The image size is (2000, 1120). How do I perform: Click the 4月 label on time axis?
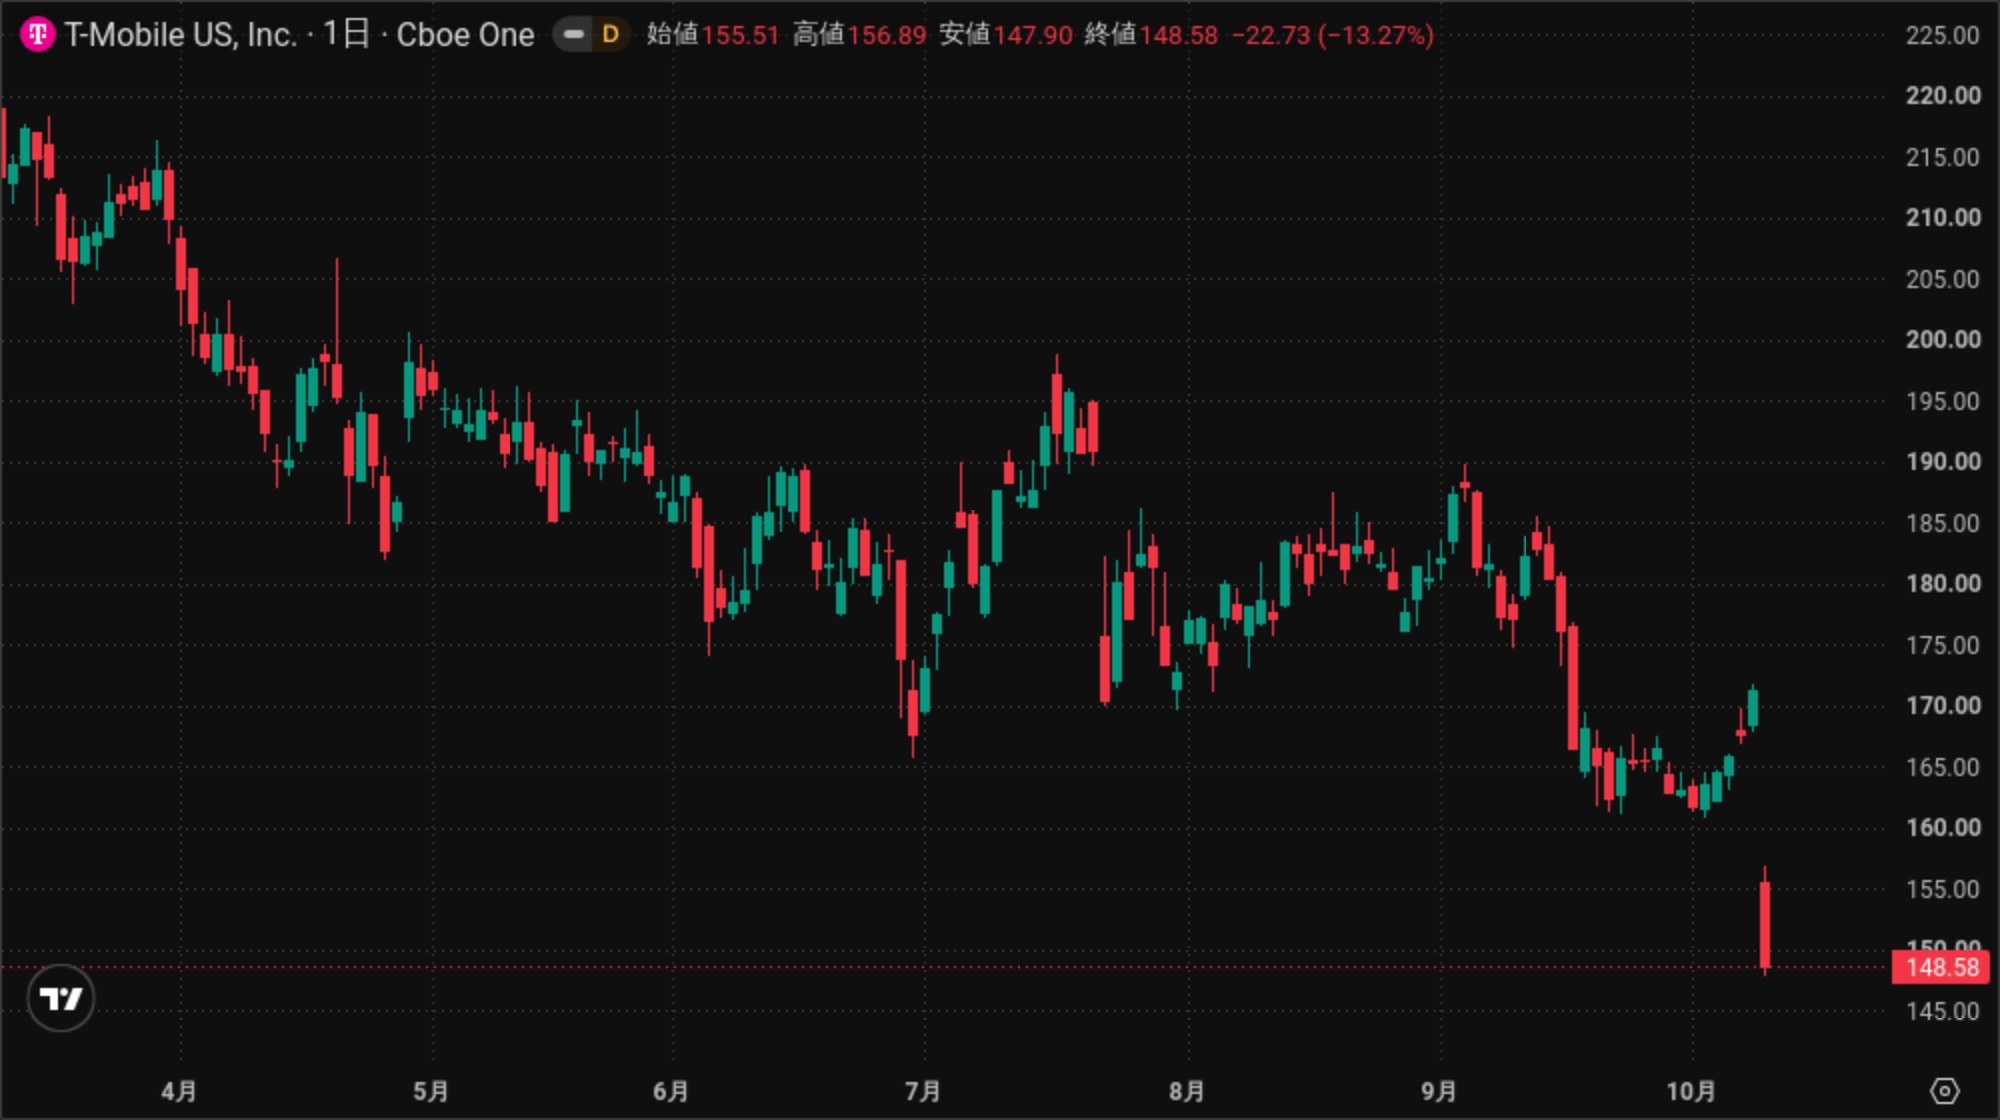coord(180,1091)
